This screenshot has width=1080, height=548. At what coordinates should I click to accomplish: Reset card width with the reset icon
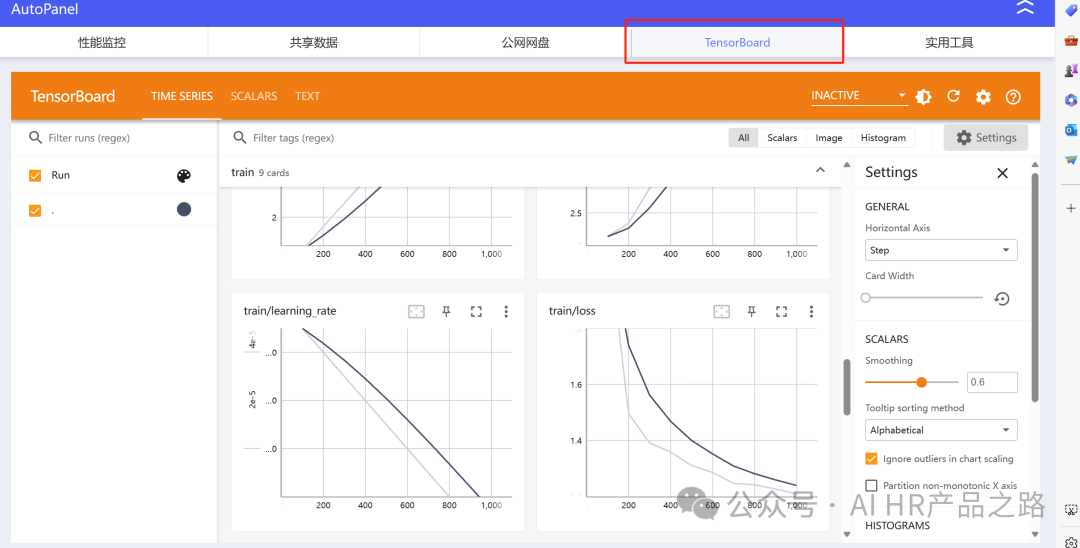point(1001,298)
